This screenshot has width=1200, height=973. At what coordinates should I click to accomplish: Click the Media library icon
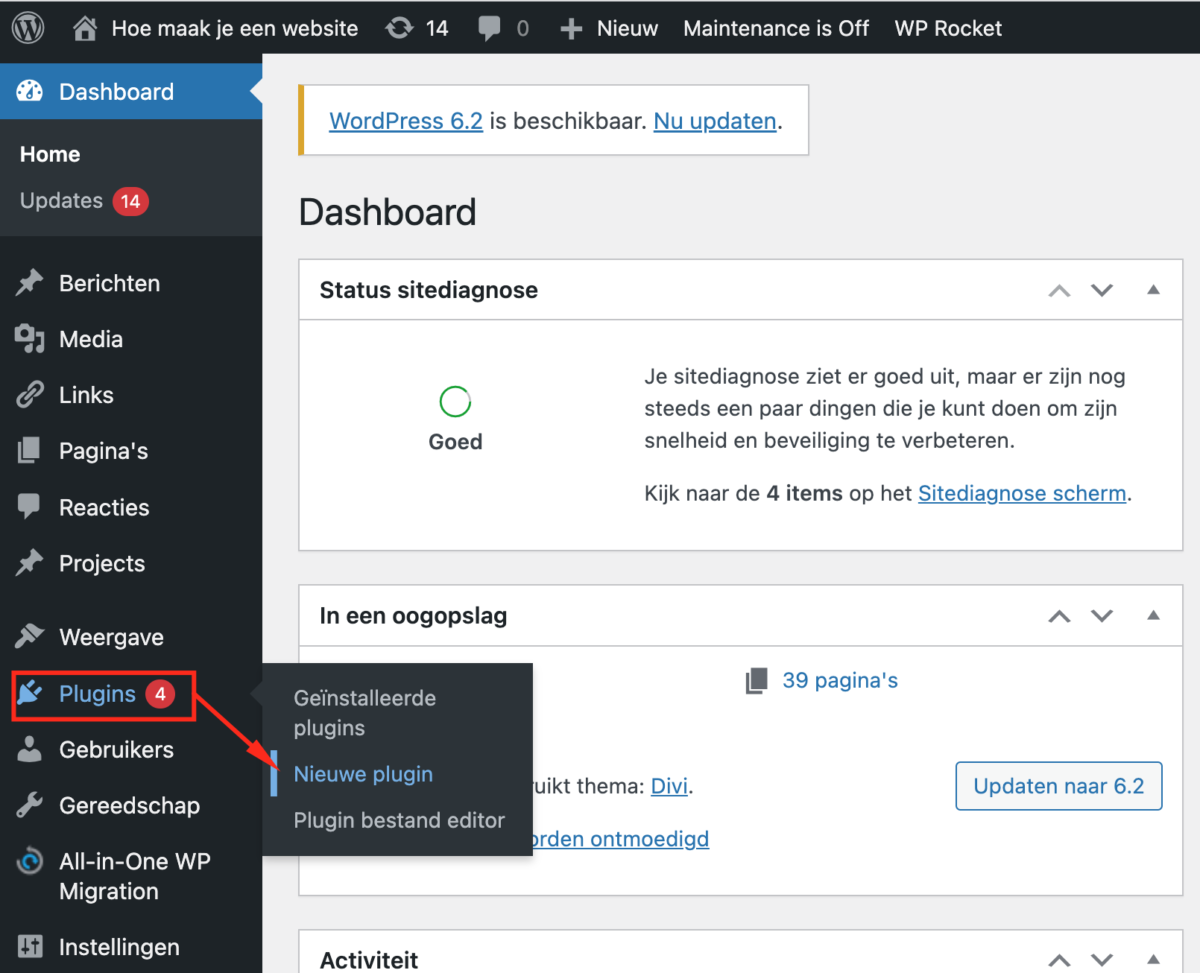pyautogui.click(x=30, y=340)
